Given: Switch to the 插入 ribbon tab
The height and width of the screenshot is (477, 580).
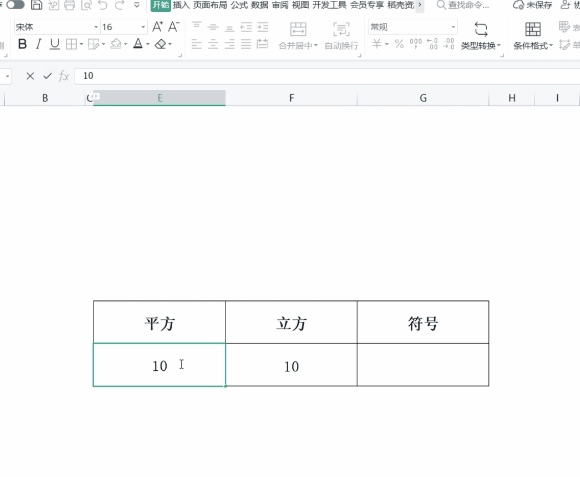Looking at the screenshot, I should coord(181,5).
